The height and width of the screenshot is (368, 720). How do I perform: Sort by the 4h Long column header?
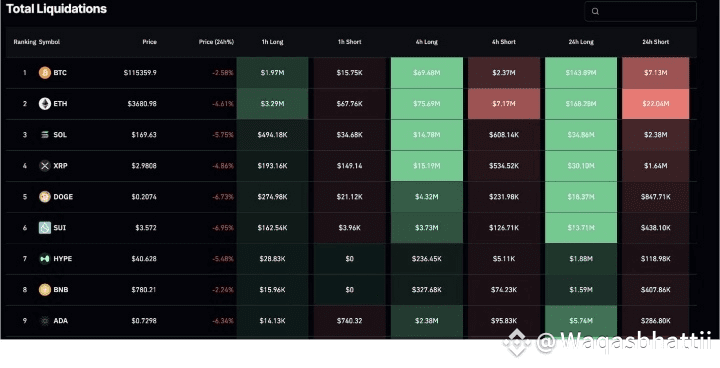[x=427, y=42]
